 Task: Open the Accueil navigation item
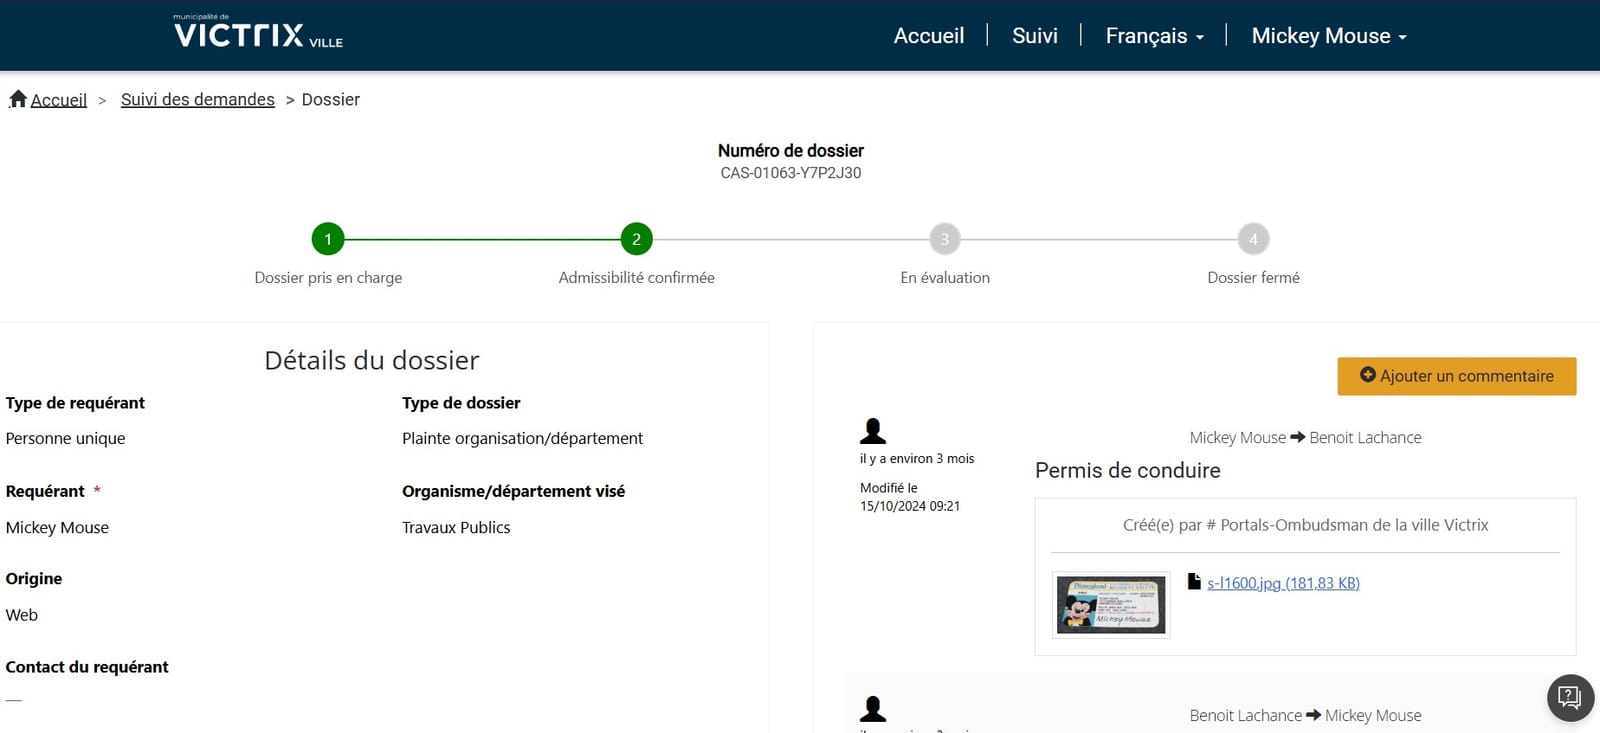click(x=929, y=36)
